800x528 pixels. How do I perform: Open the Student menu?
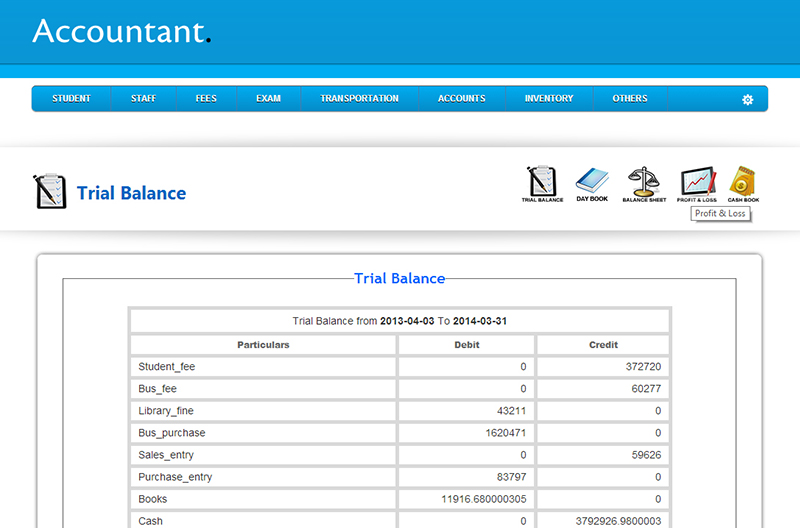pos(71,99)
